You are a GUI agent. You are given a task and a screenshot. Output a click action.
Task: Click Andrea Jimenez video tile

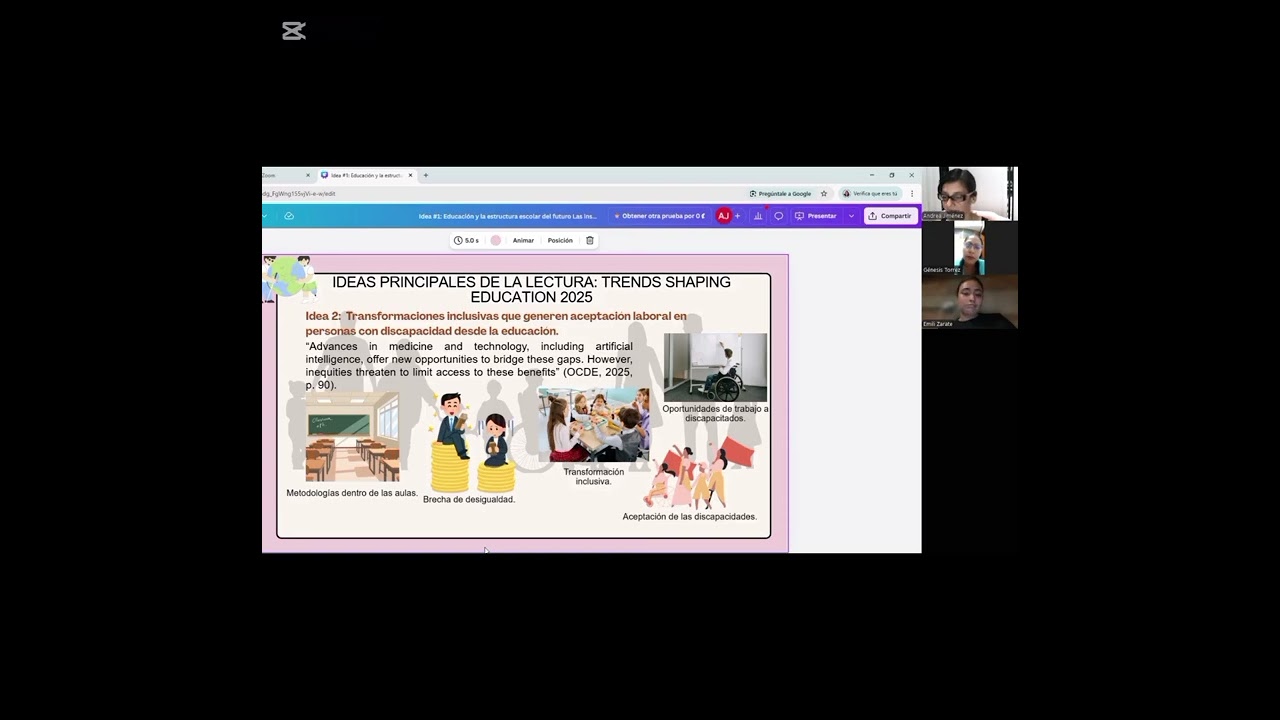tap(970, 193)
